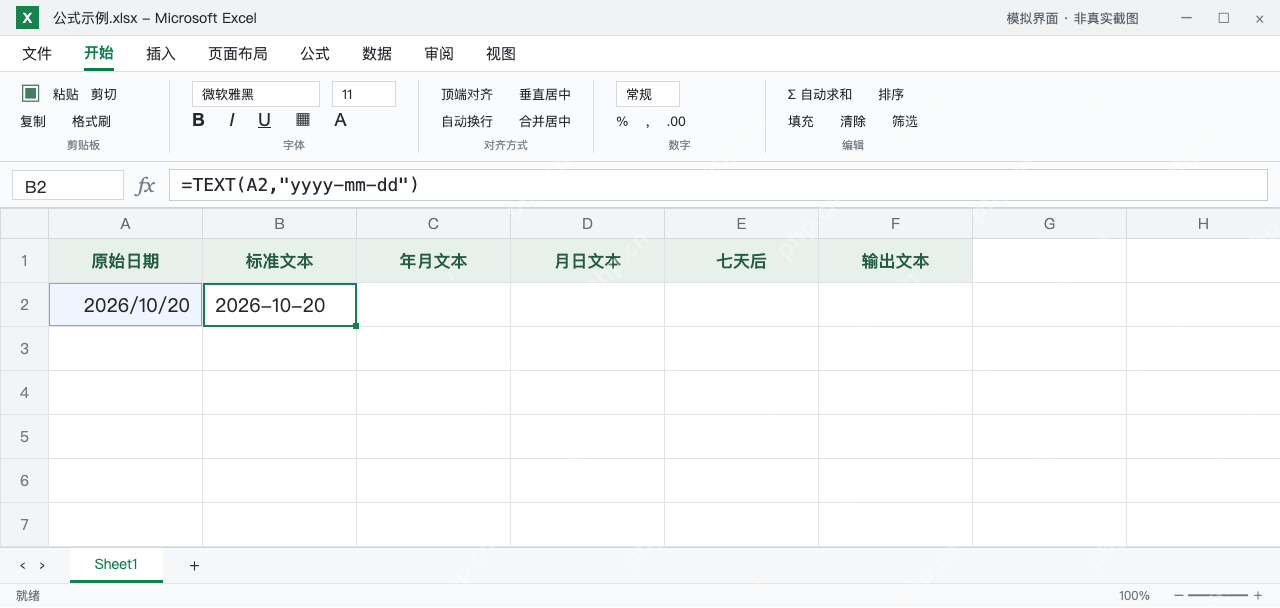Open the font size box showing 11

point(364,94)
